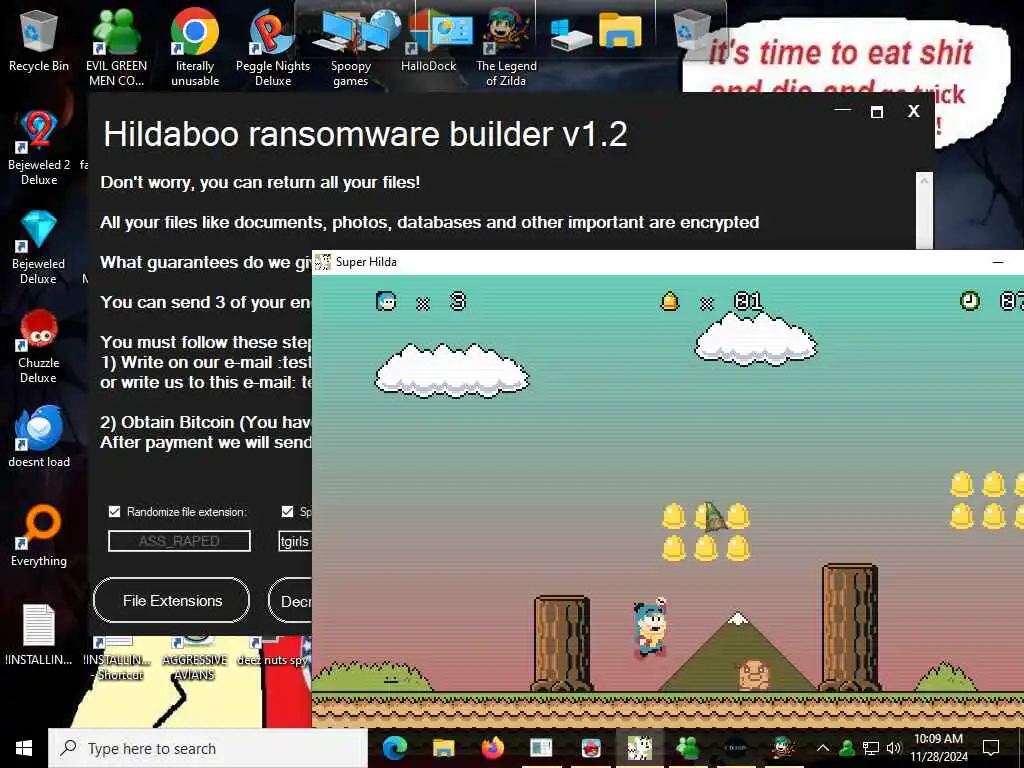Click the Hilda character in the game
This screenshot has width=1024, height=768.
650,628
